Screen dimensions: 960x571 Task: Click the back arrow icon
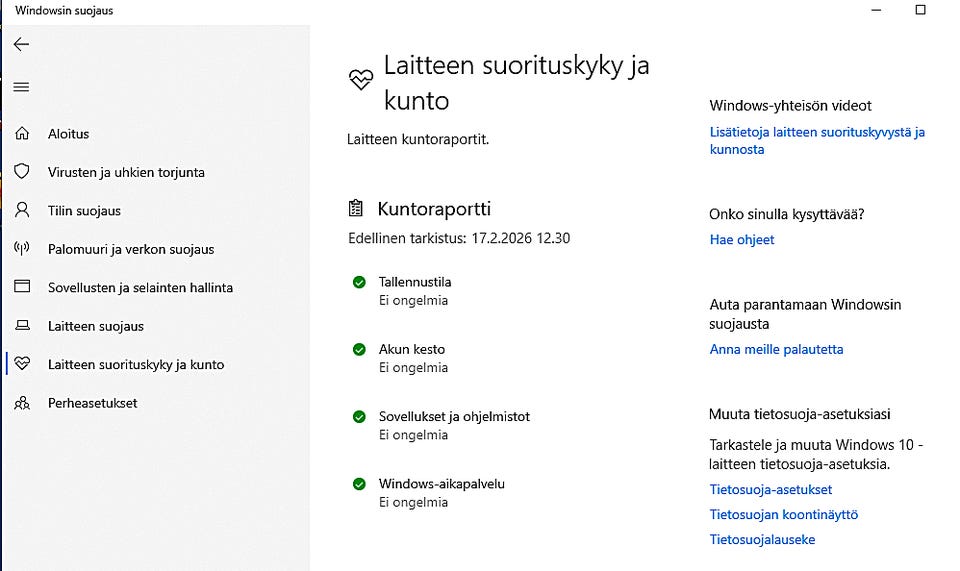21,44
